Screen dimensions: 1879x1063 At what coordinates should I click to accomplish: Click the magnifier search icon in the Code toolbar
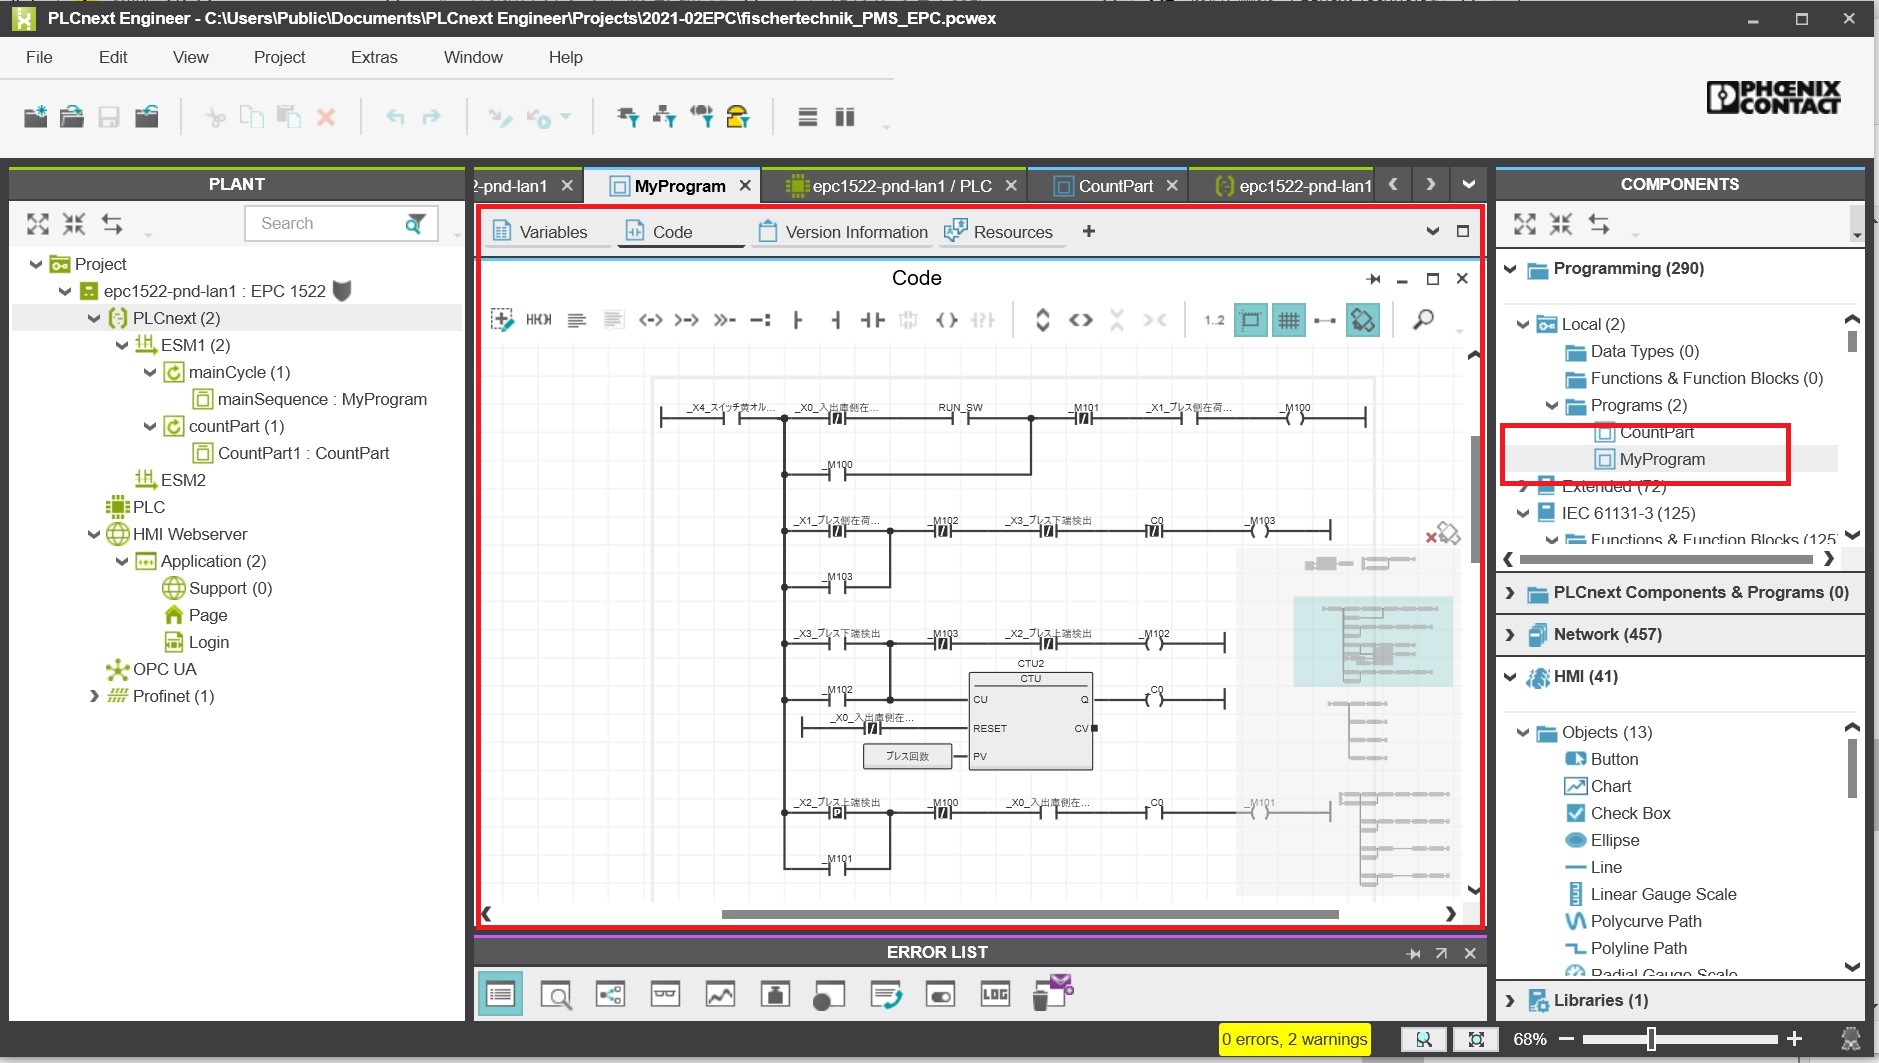click(x=1422, y=320)
